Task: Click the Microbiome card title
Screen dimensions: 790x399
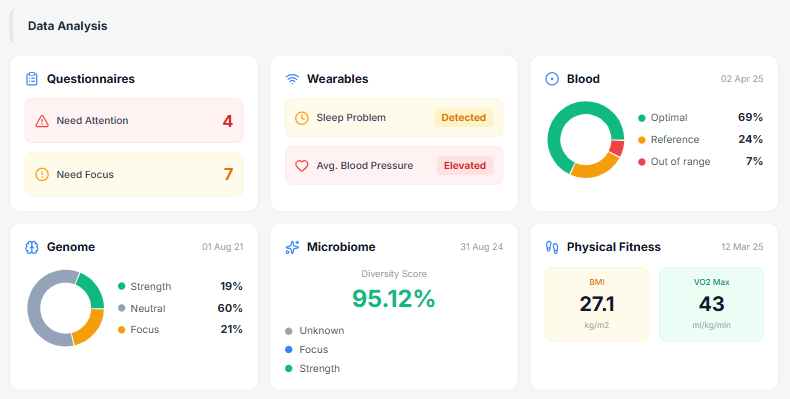Action: [341, 247]
